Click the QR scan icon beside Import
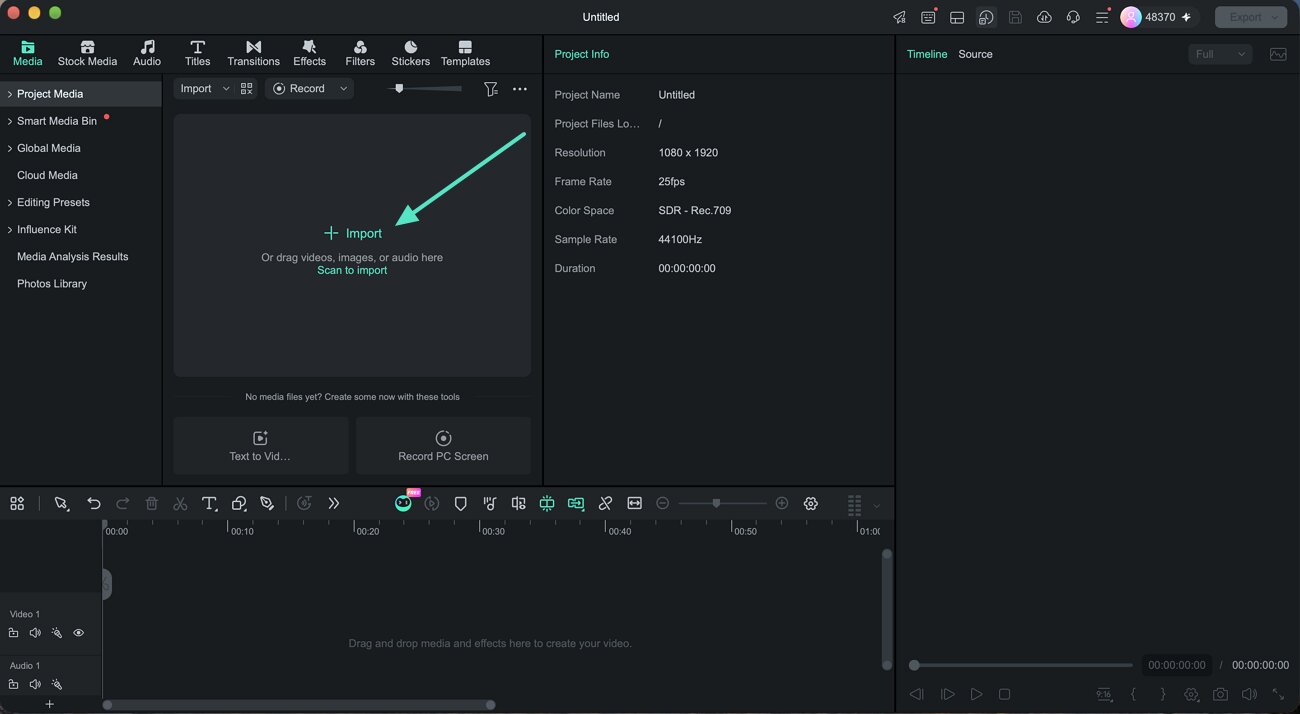 coord(247,89)
